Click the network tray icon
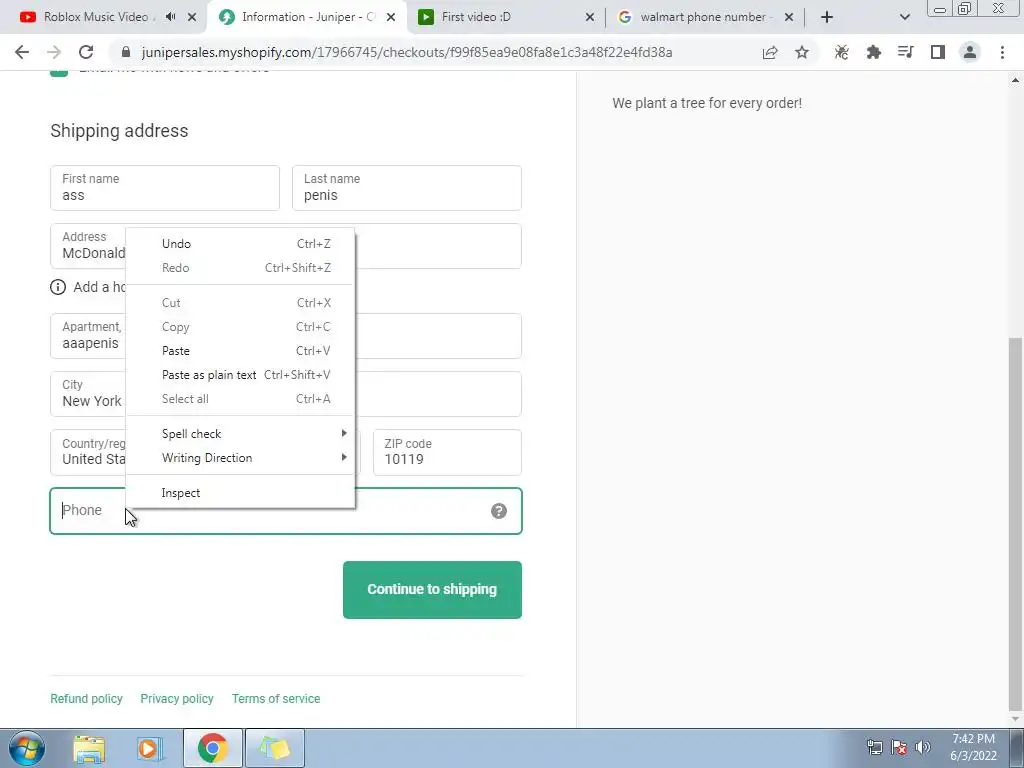 (874, 747)
